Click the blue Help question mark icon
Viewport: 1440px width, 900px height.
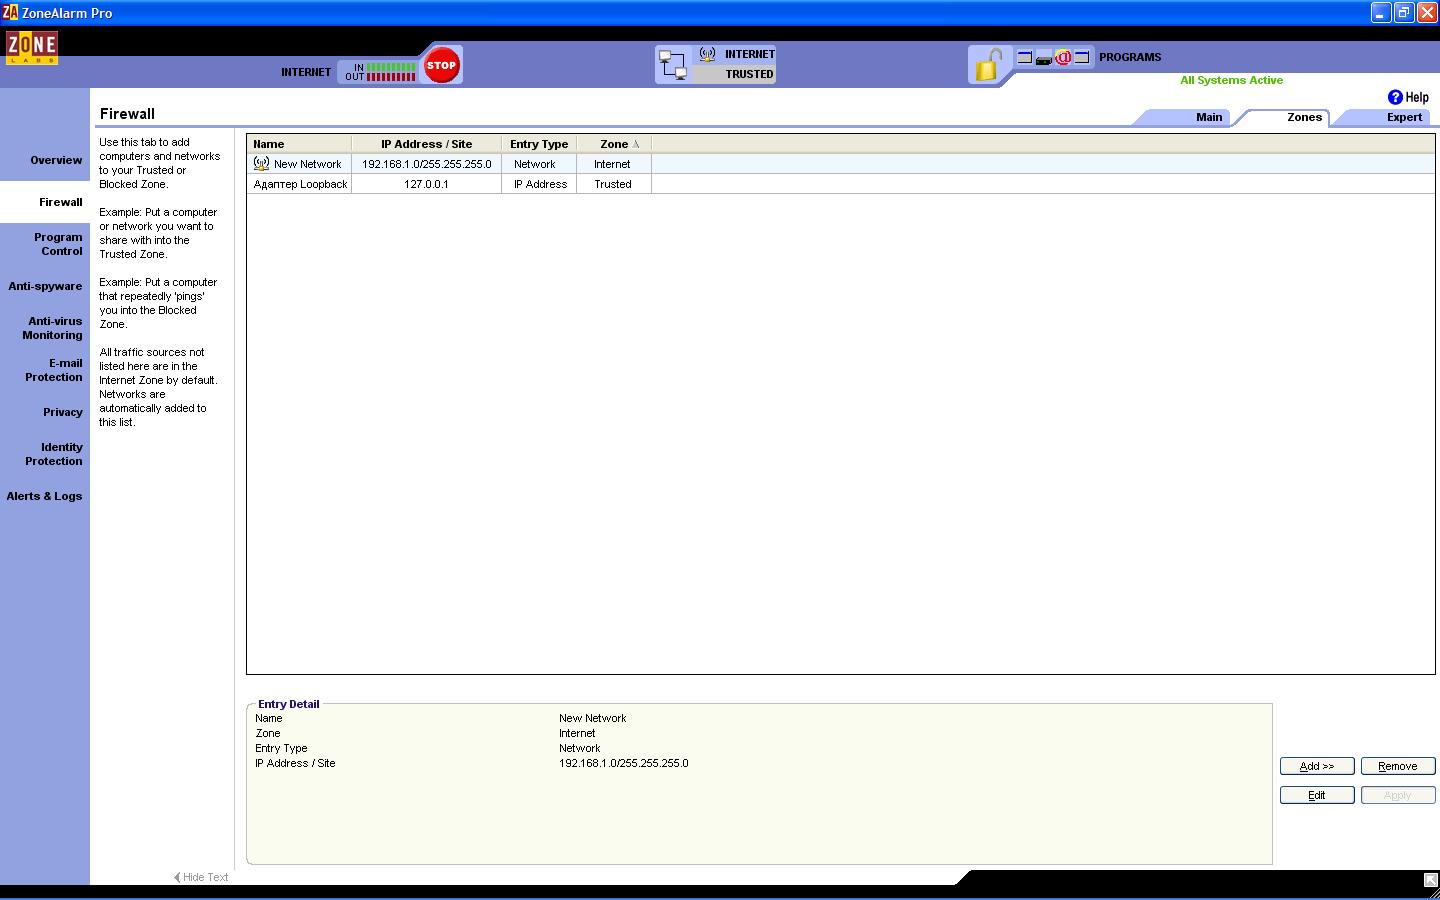tap(1395, 97)
